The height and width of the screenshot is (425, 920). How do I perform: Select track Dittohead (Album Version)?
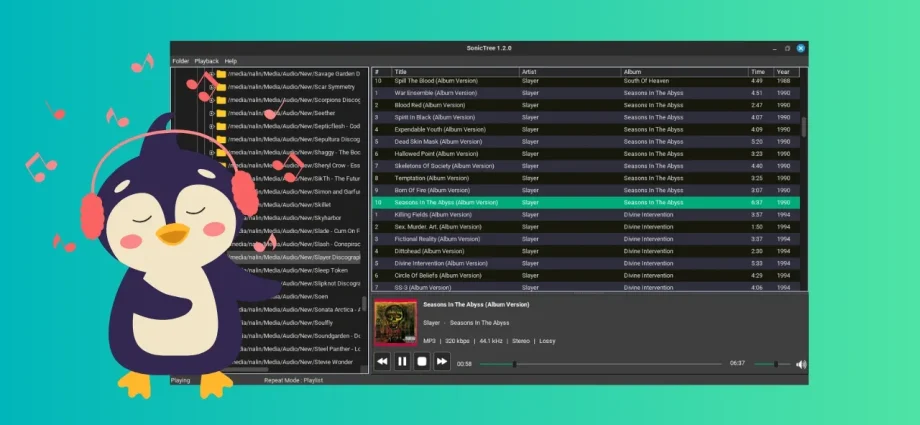point(586,251)
